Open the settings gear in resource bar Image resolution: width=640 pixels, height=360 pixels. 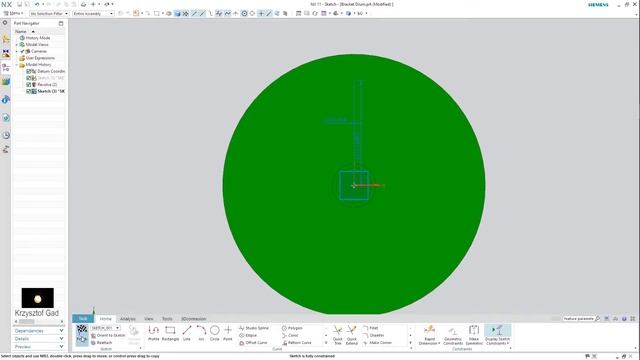pyautogui.click(x=5, y=23)
